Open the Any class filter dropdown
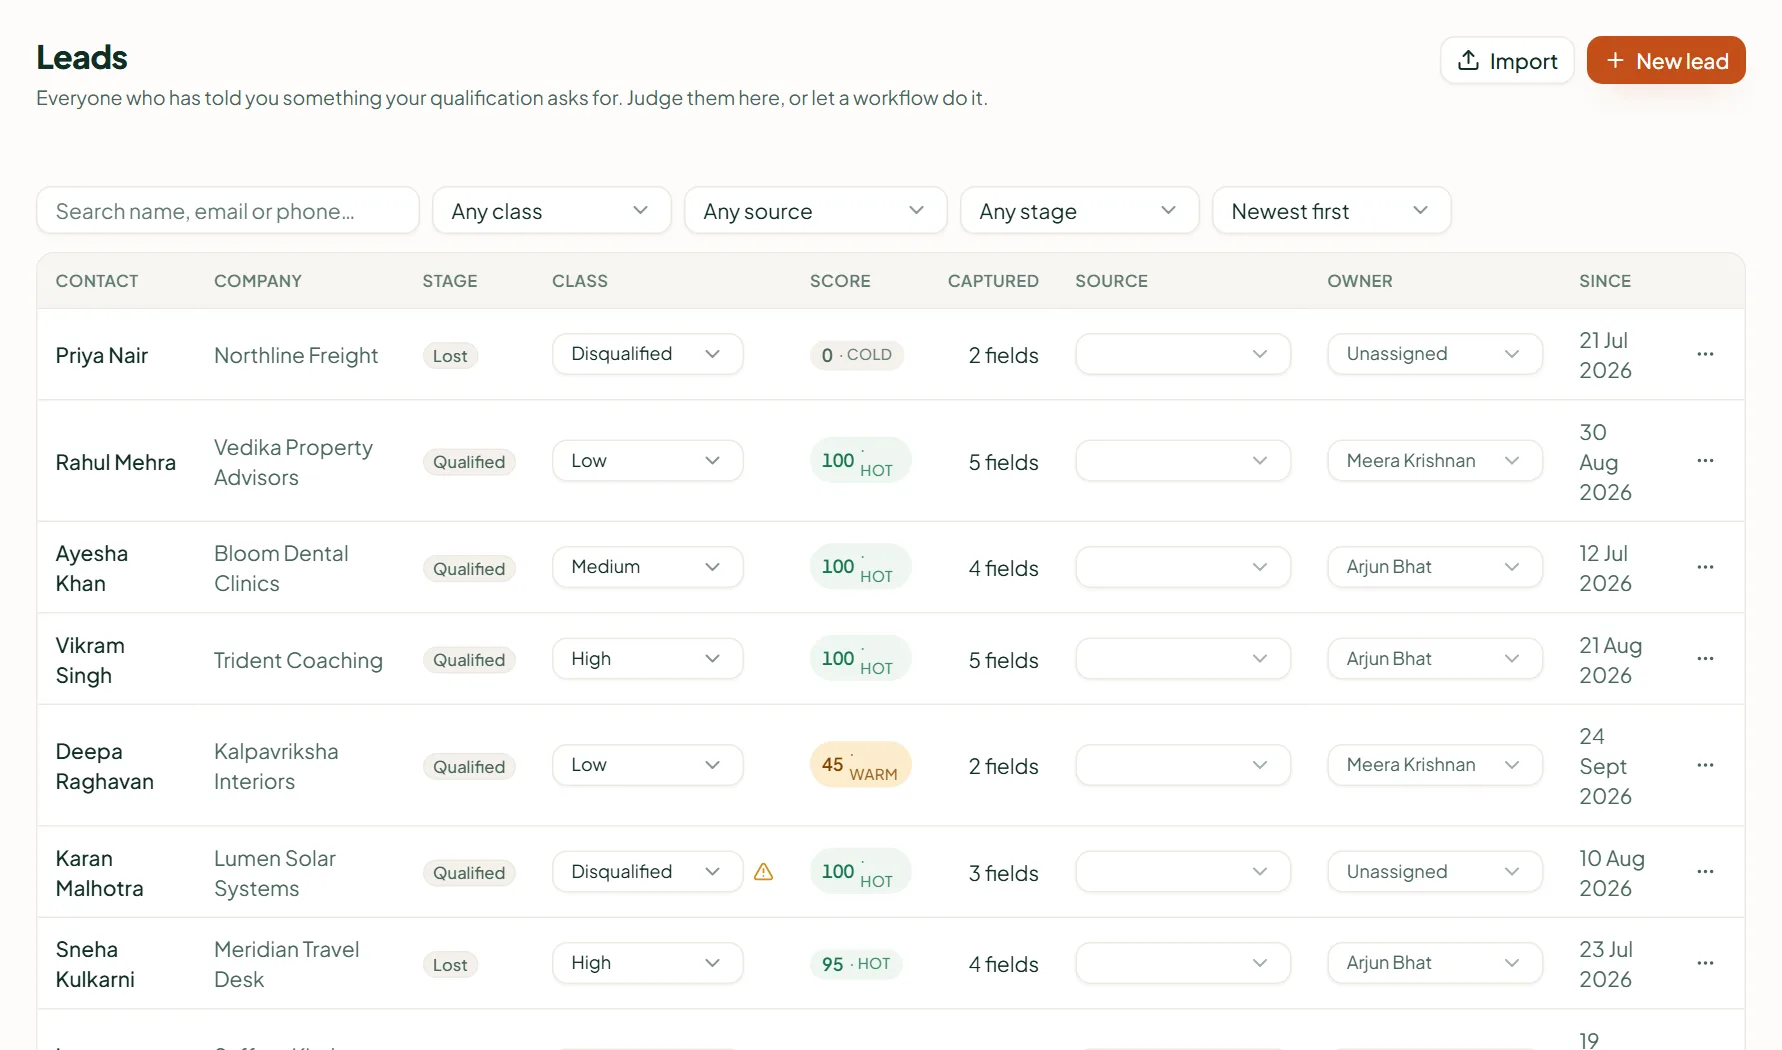 tap(551, 211)
